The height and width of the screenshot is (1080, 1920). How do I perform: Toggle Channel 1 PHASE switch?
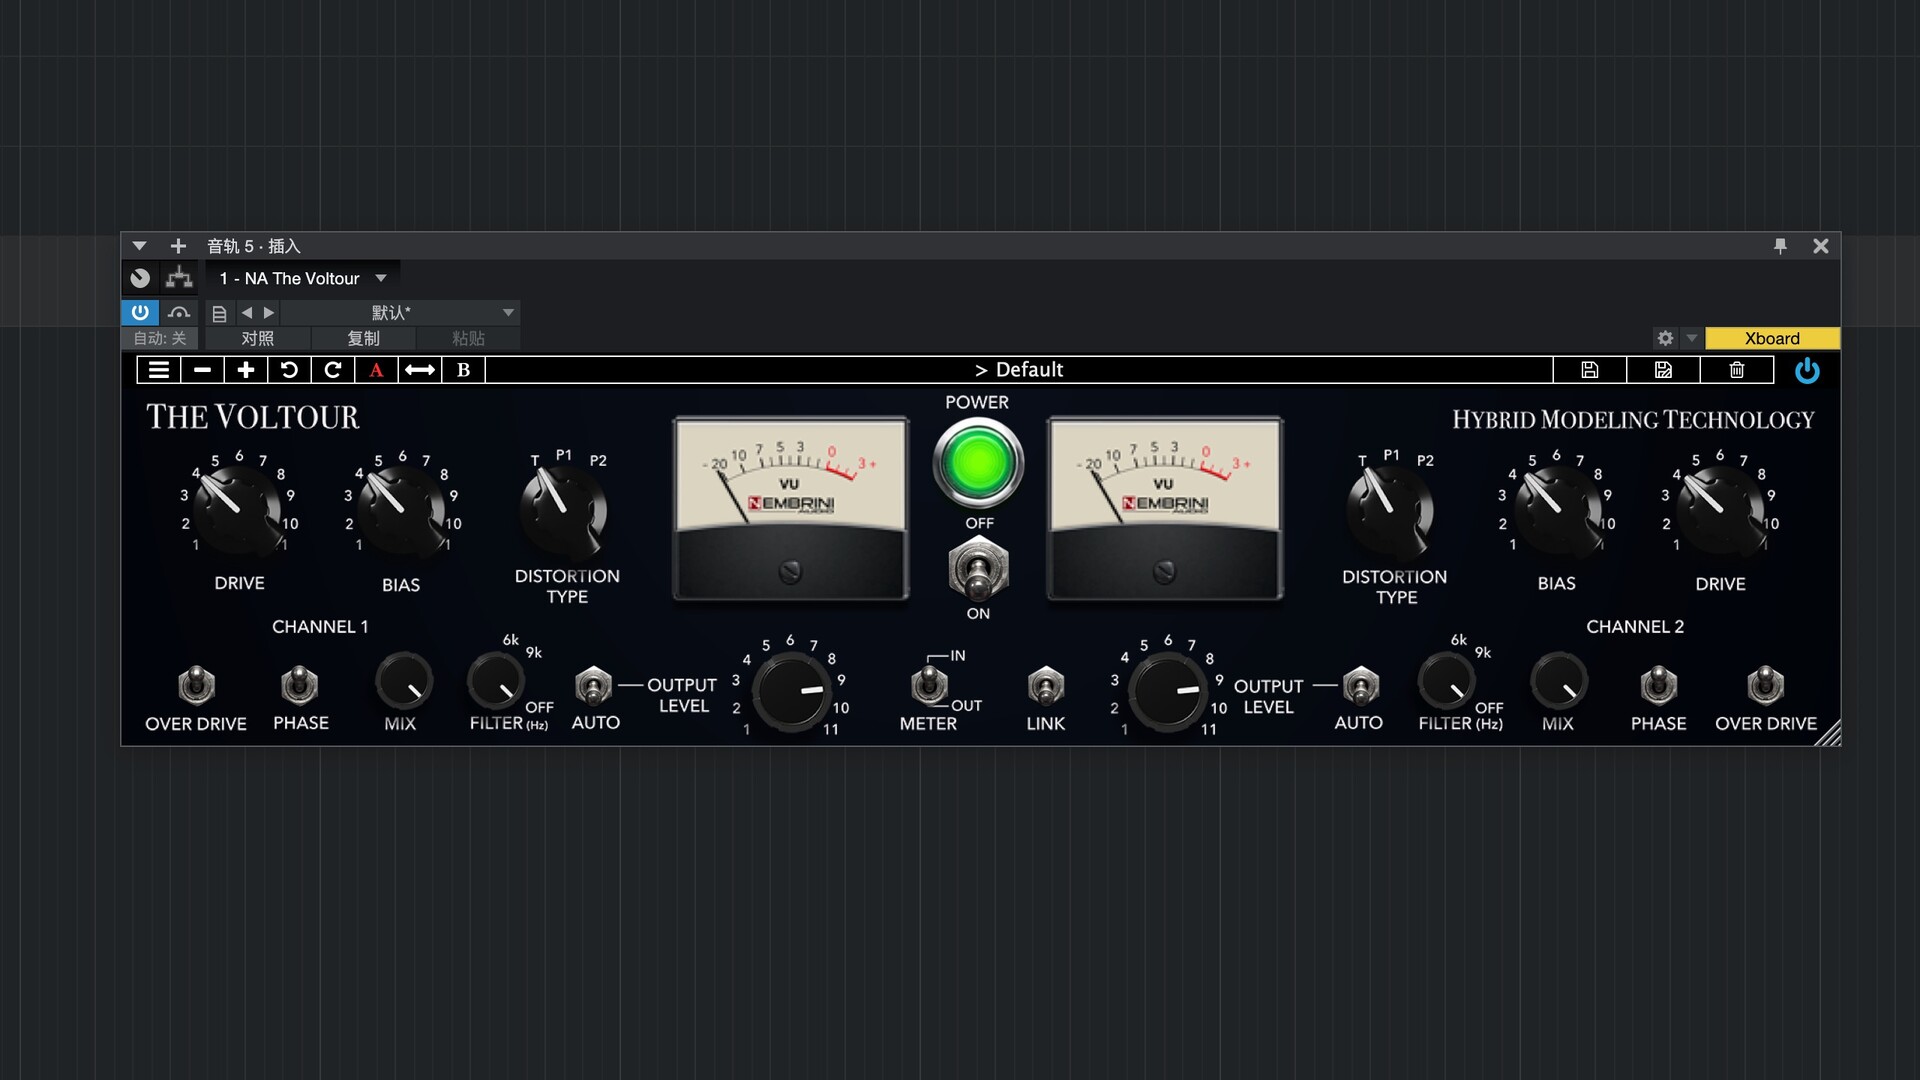pos(299,685)
